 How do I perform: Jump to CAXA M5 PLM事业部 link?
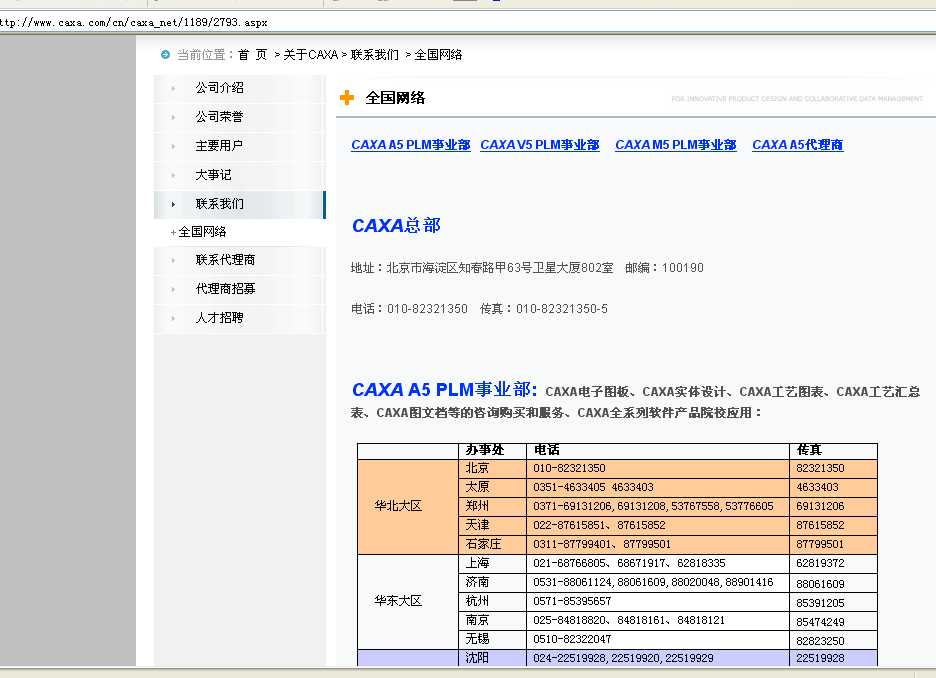click(676, 145)
